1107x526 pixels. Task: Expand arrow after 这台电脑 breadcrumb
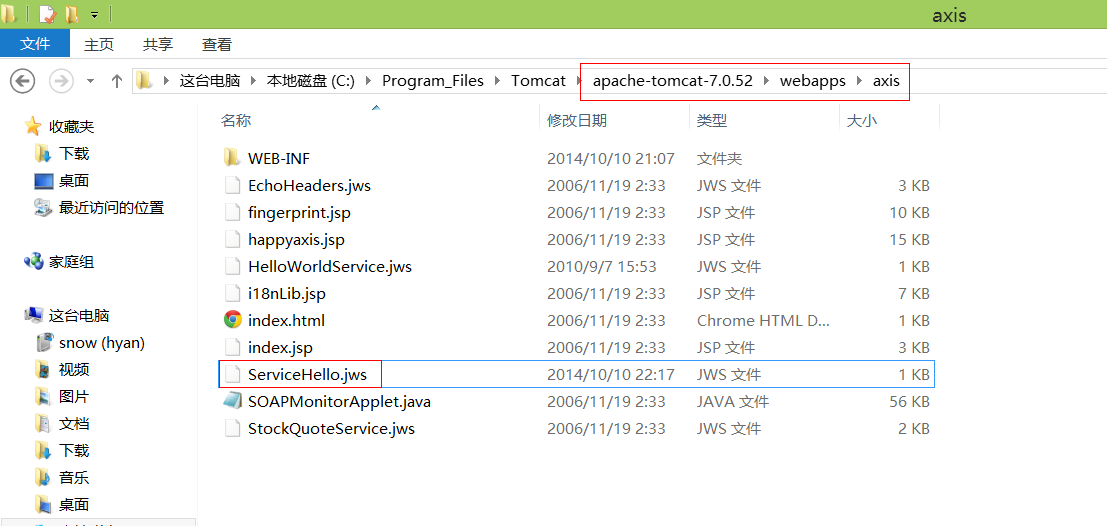tap(253, 81)
